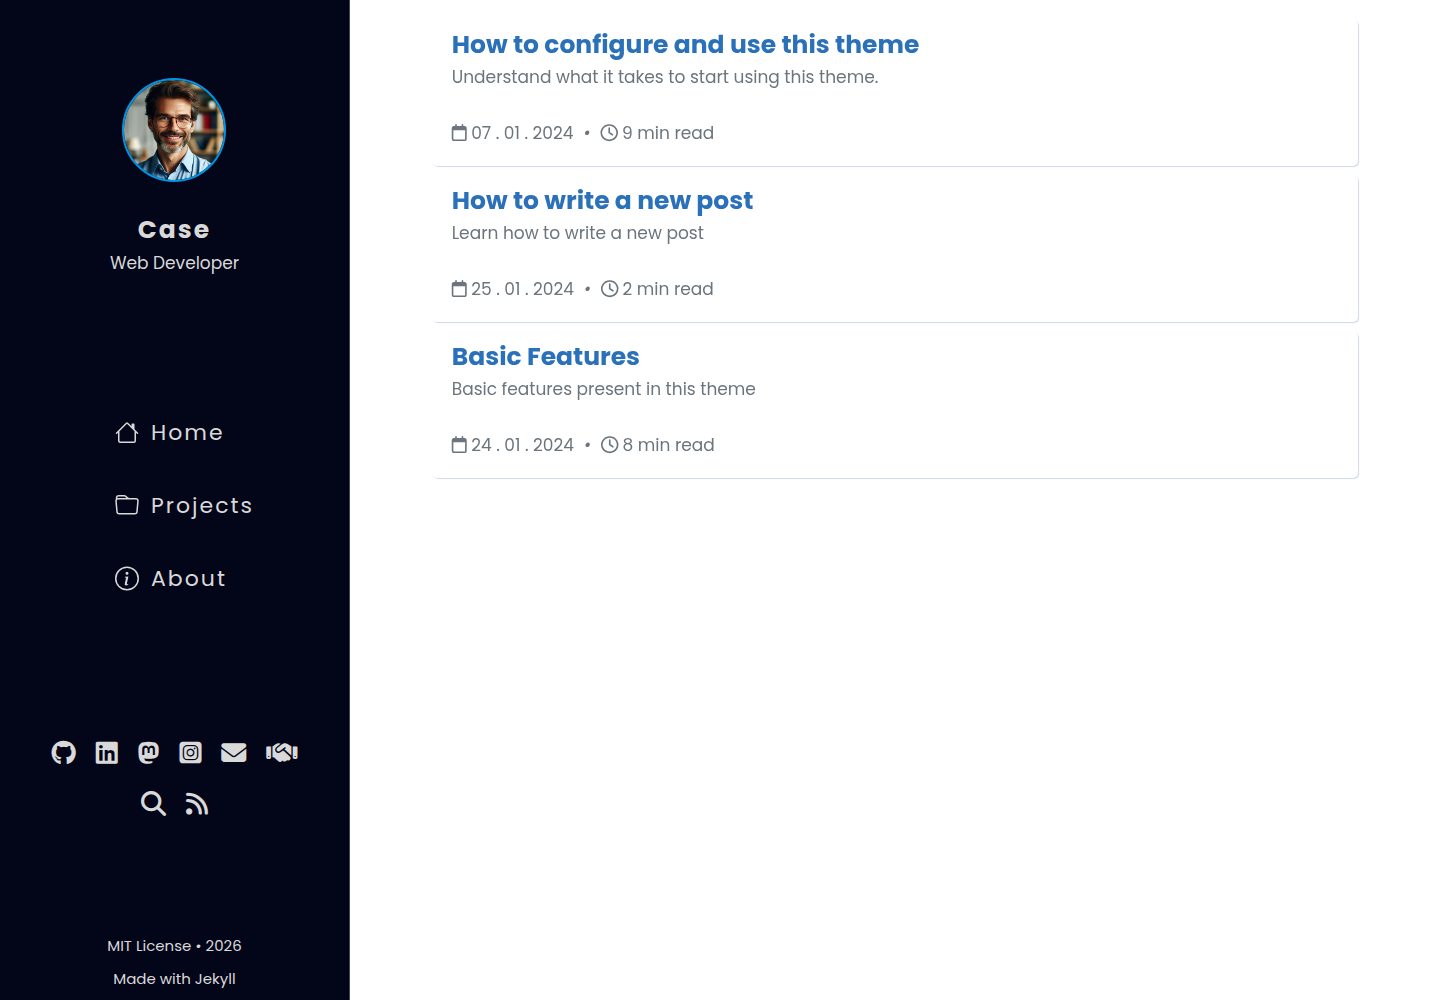The image size is (1440, 1000).
Task: Click the profile avatar photo
Action: click(x=174, y=130)
